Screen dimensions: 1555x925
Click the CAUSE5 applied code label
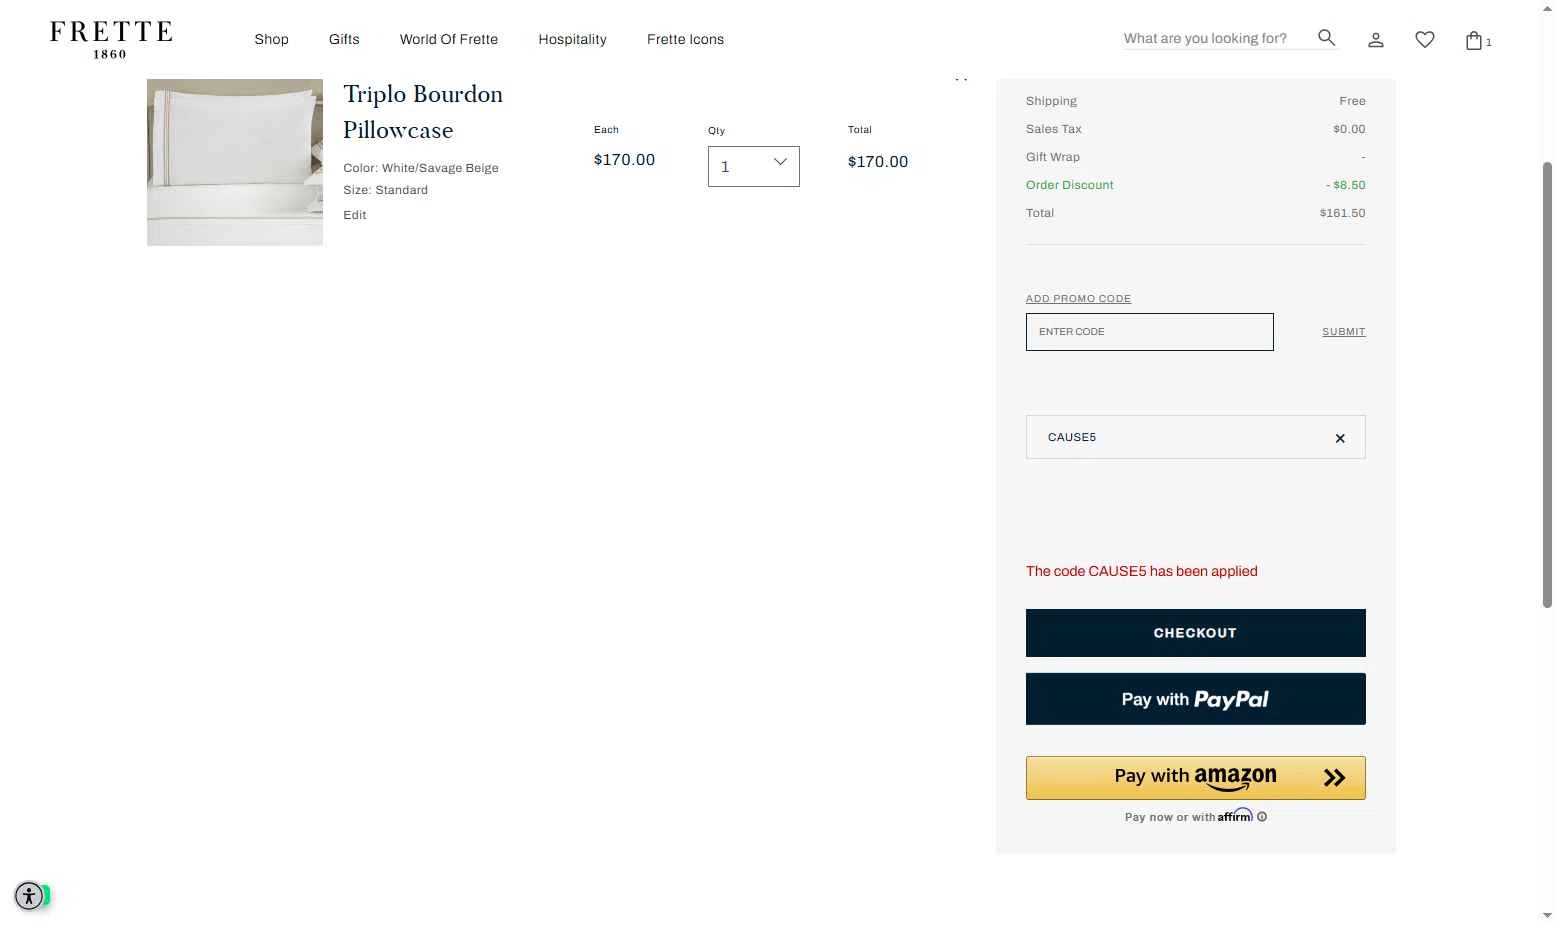[1072, 437]
